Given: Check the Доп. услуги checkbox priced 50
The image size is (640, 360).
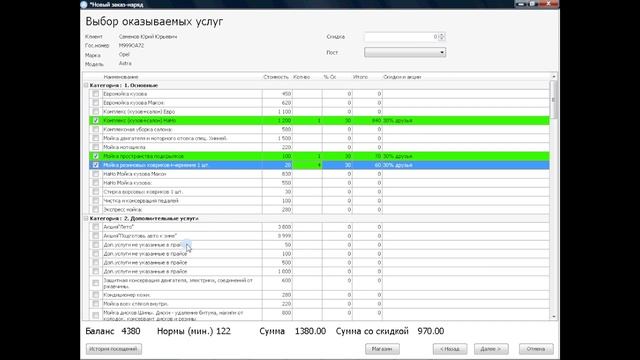Looking at the screenshot, I should (x=96, y=245).
